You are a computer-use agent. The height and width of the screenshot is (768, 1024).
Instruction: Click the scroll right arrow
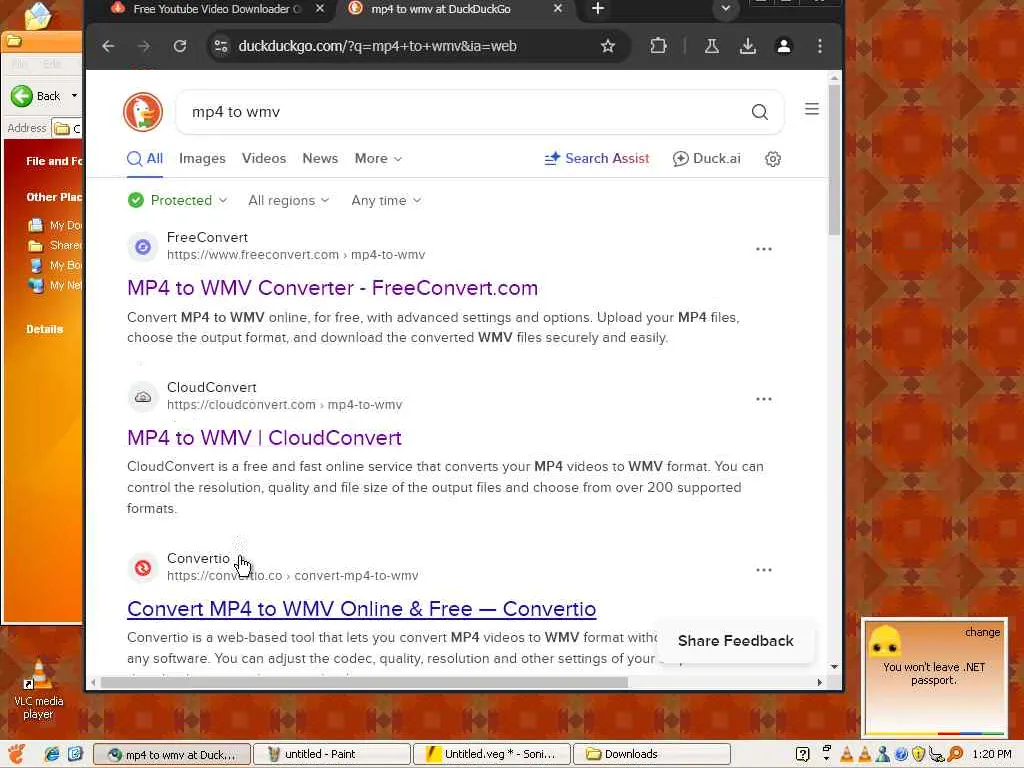coord(820,682)
